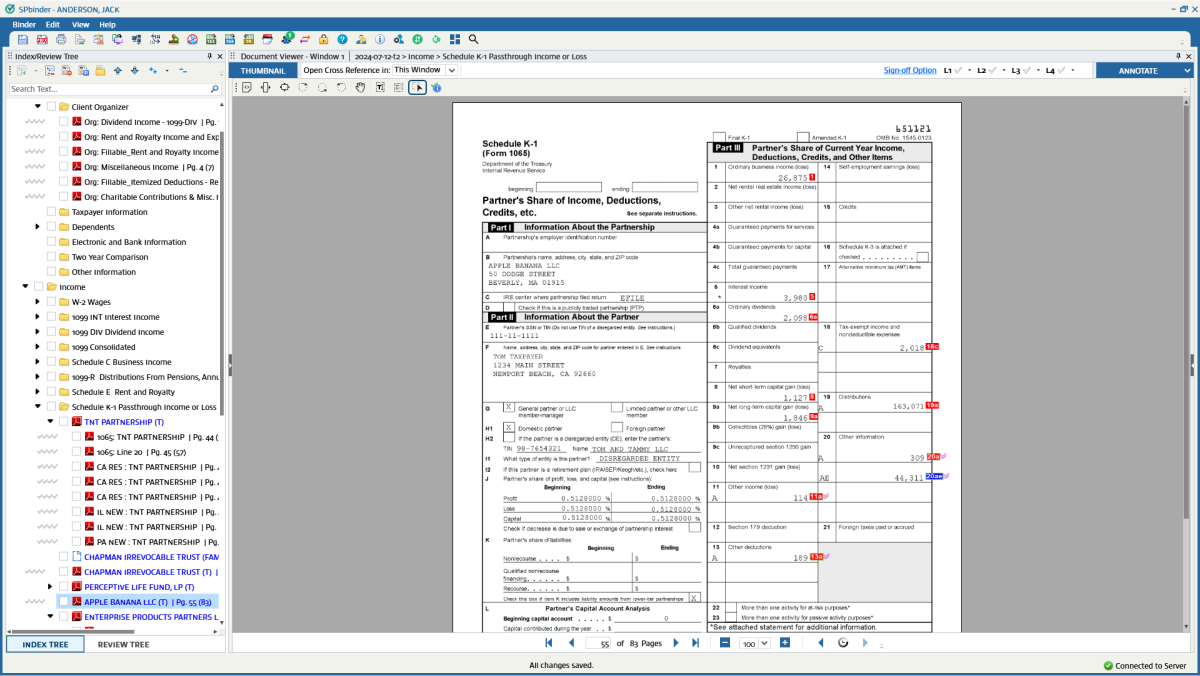Jump to the last page of document

tap(695, 643)
